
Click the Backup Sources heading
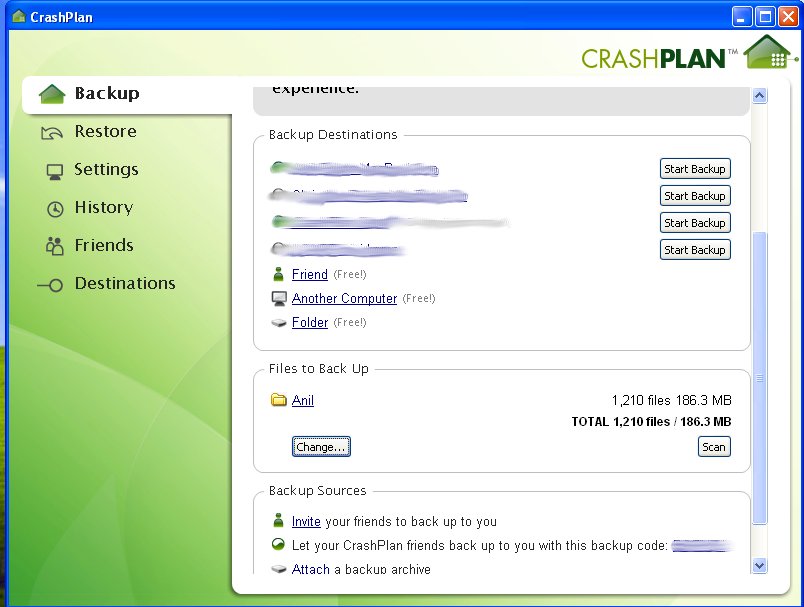click(x=317, y=491)
